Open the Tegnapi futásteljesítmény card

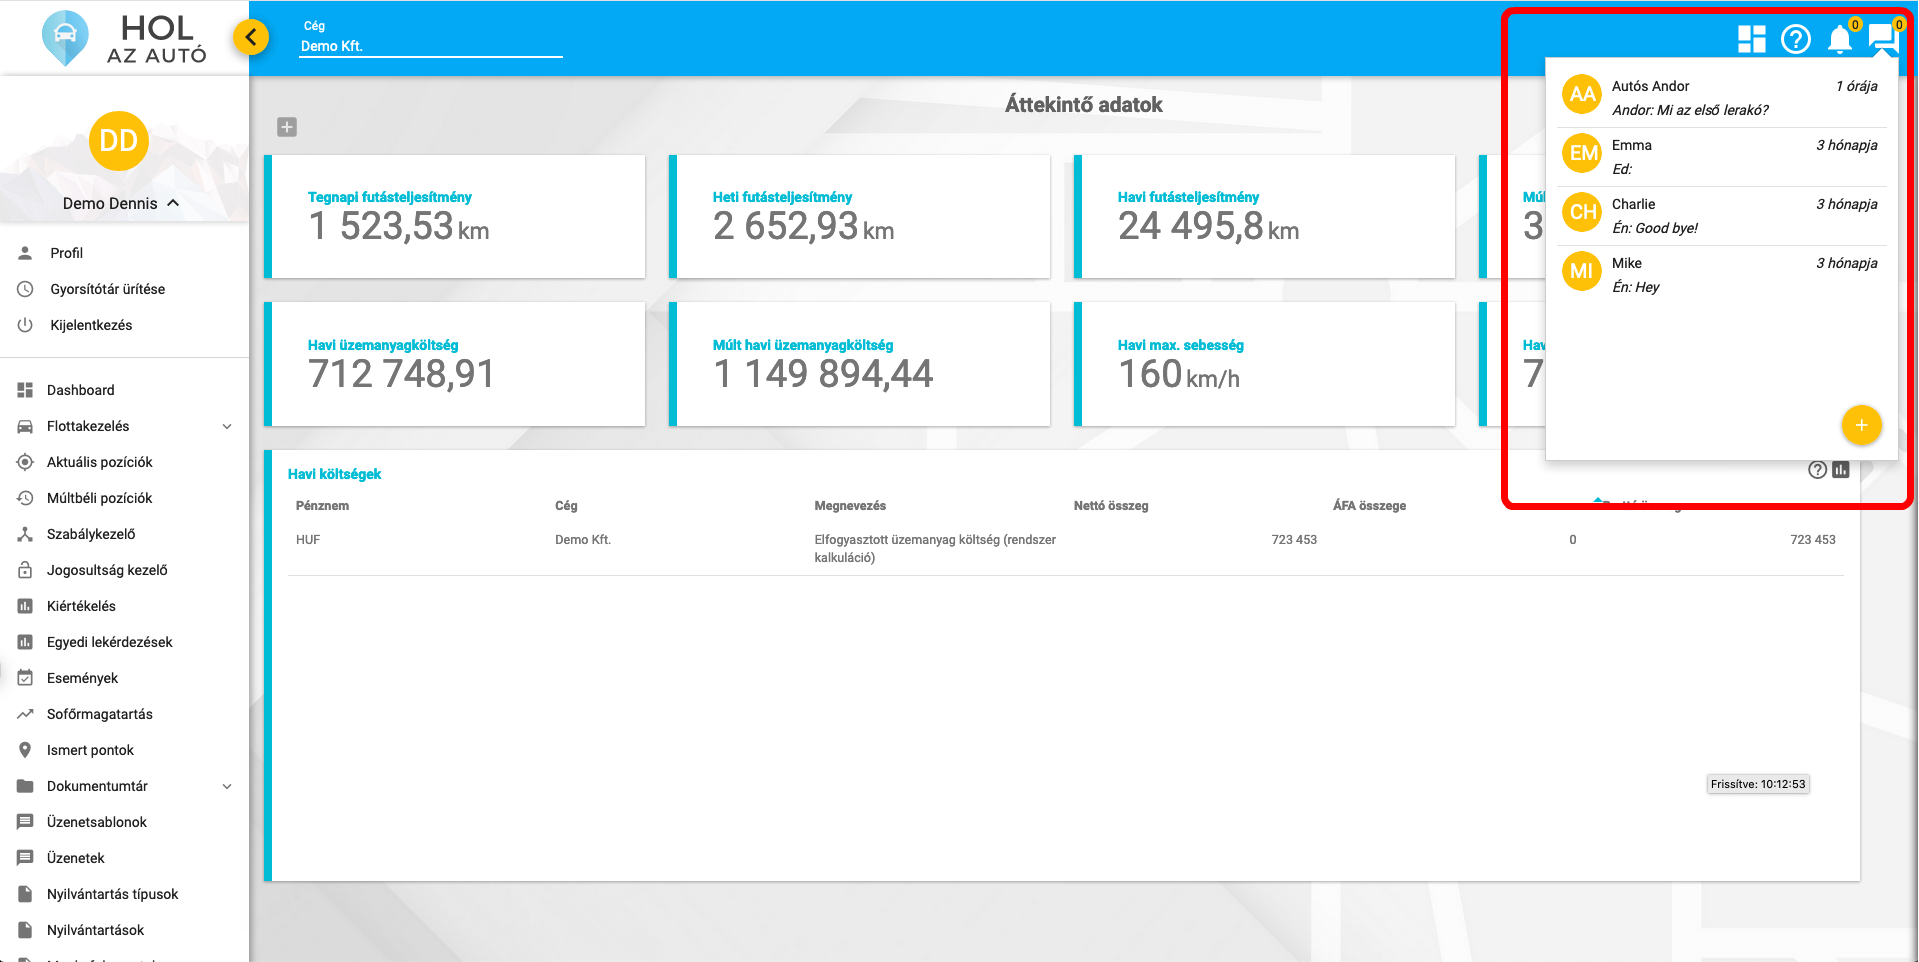click(456, 217)
